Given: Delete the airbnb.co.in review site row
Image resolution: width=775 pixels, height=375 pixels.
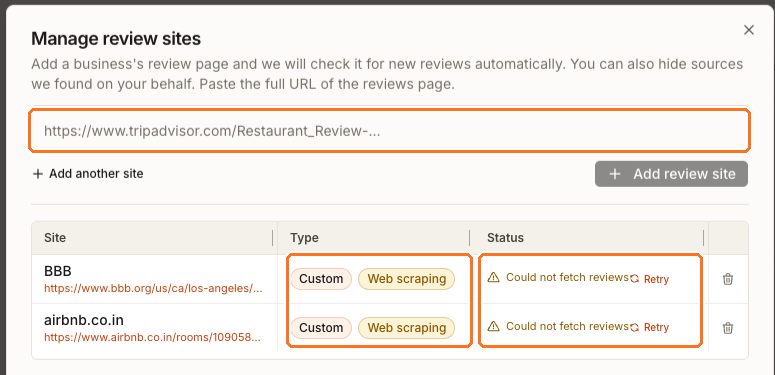Looking at the screenshot, I should click(728, 328).
